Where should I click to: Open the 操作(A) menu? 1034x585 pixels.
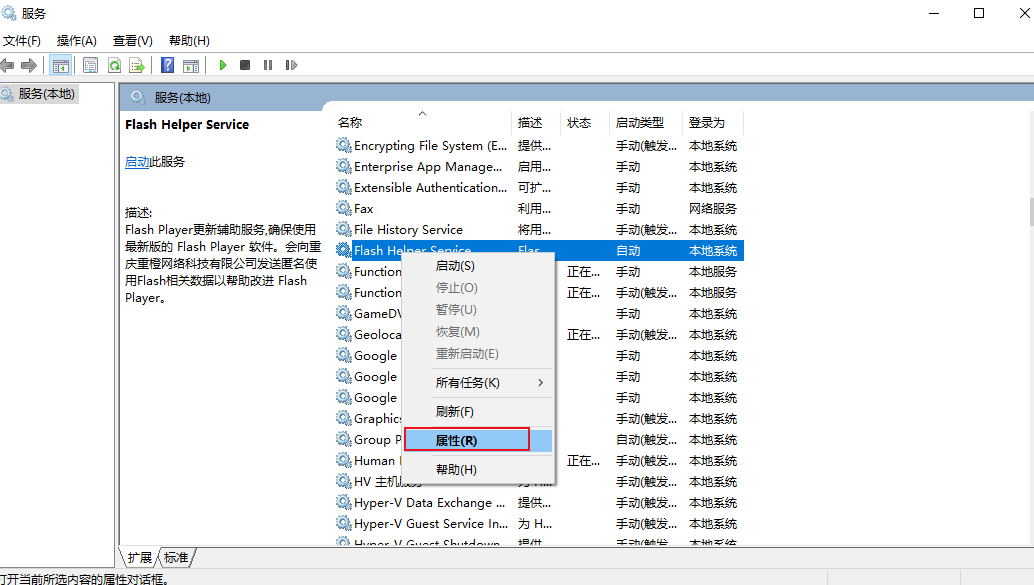pos(76,41)
